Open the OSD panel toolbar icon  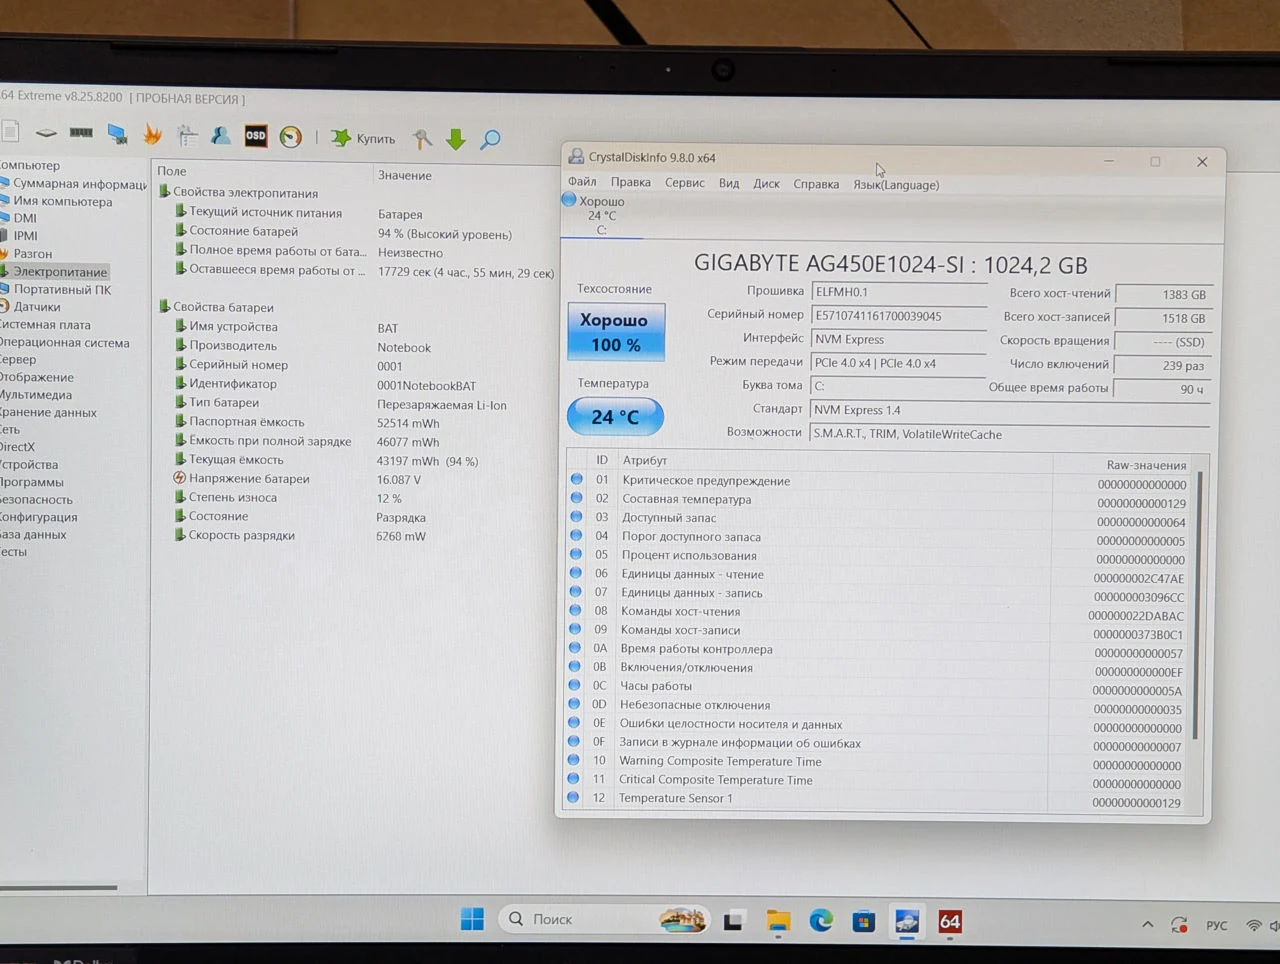(256, 135)
